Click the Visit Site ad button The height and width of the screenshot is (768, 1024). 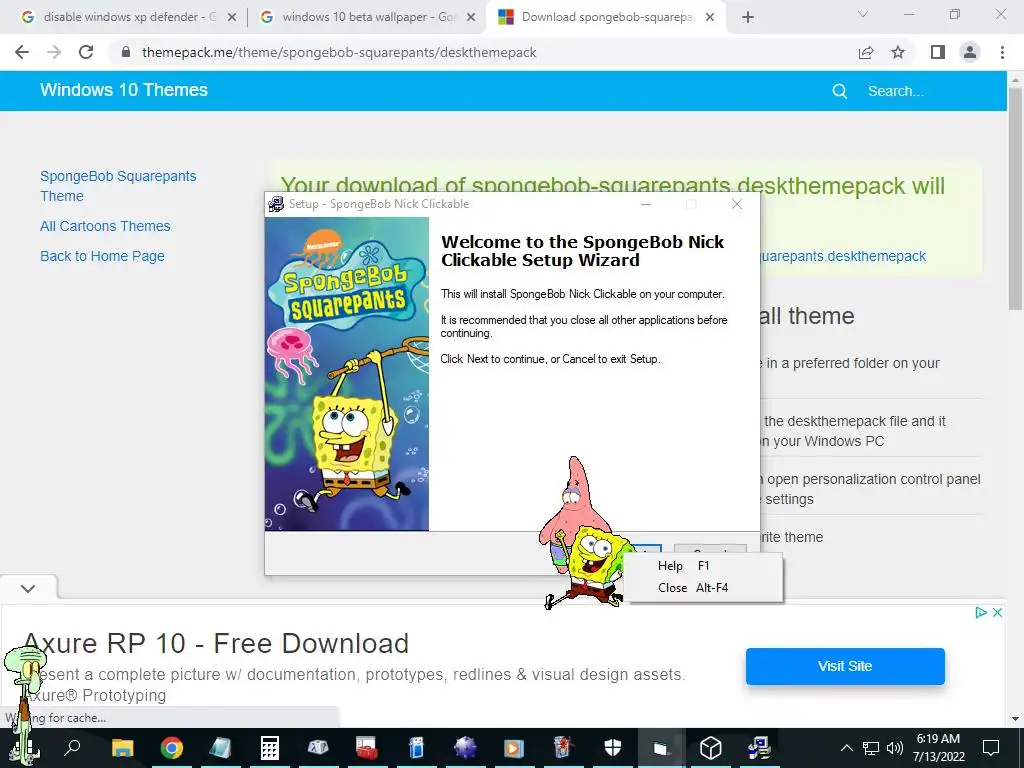tap(845, 666)
